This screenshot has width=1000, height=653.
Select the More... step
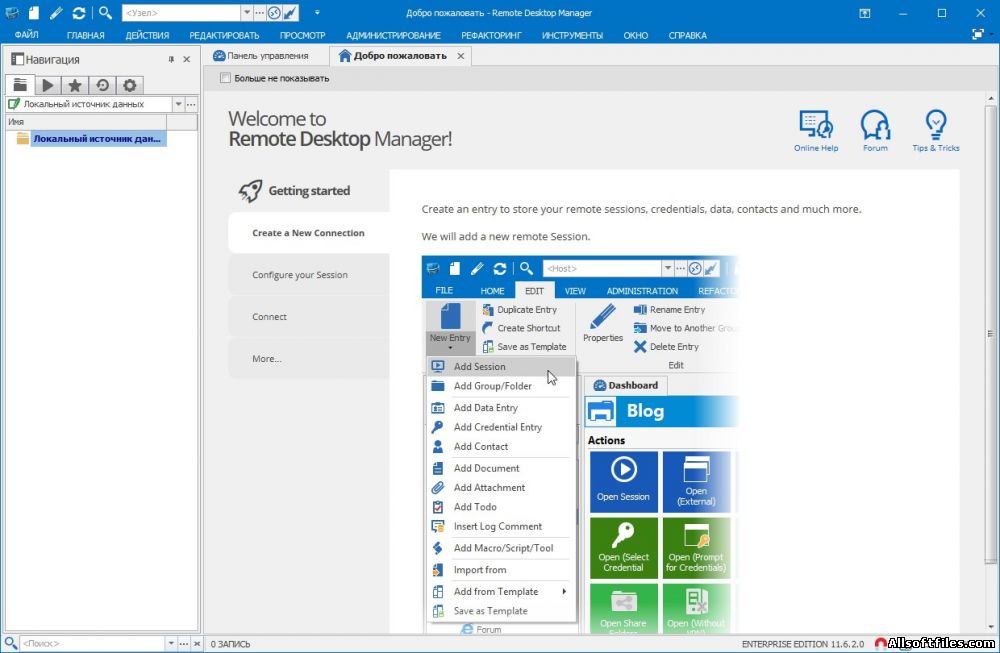(309, 358)
